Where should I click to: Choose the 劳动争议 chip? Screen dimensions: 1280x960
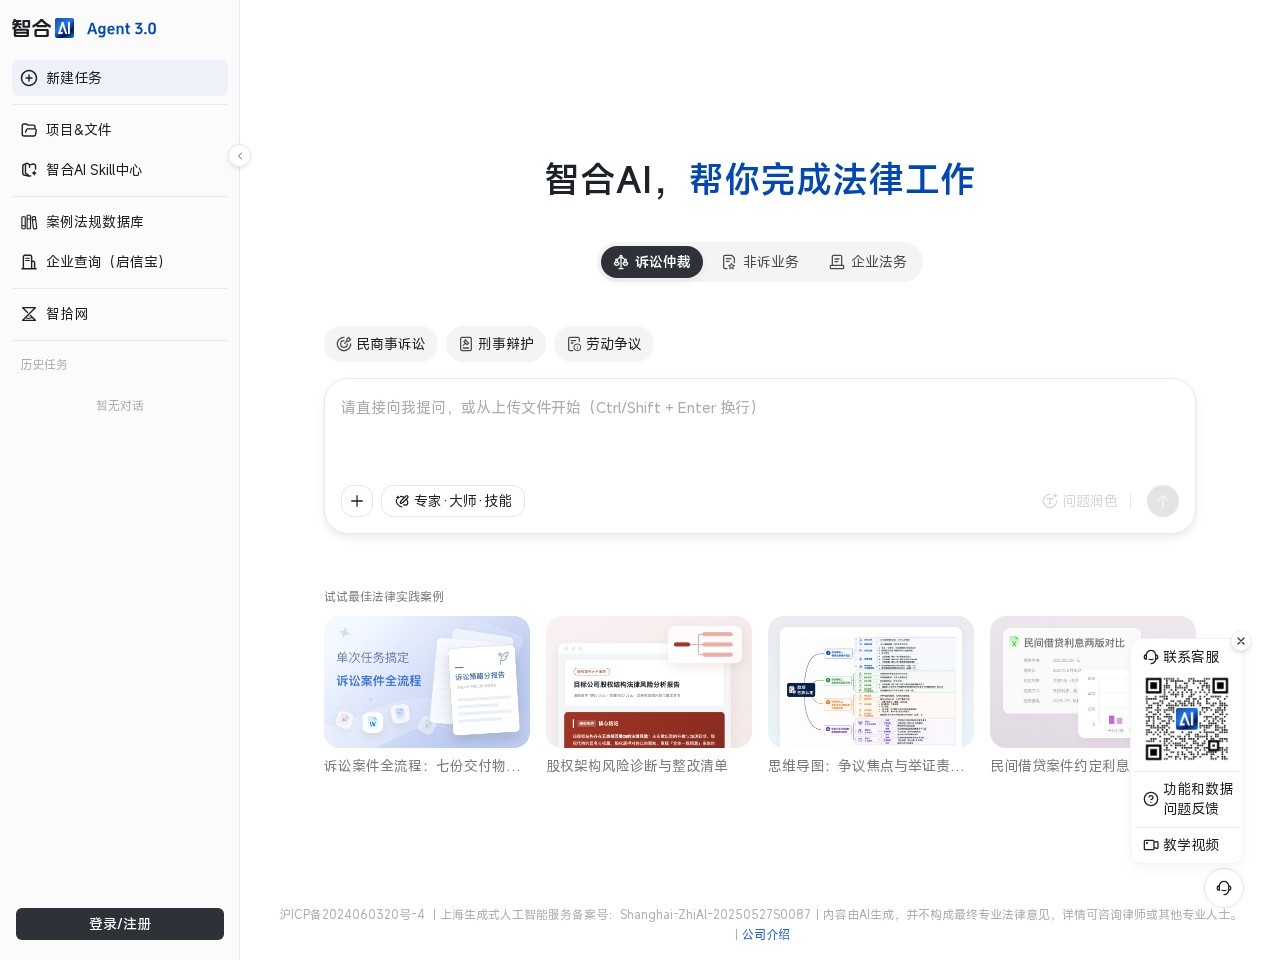(x=604, y=344)
